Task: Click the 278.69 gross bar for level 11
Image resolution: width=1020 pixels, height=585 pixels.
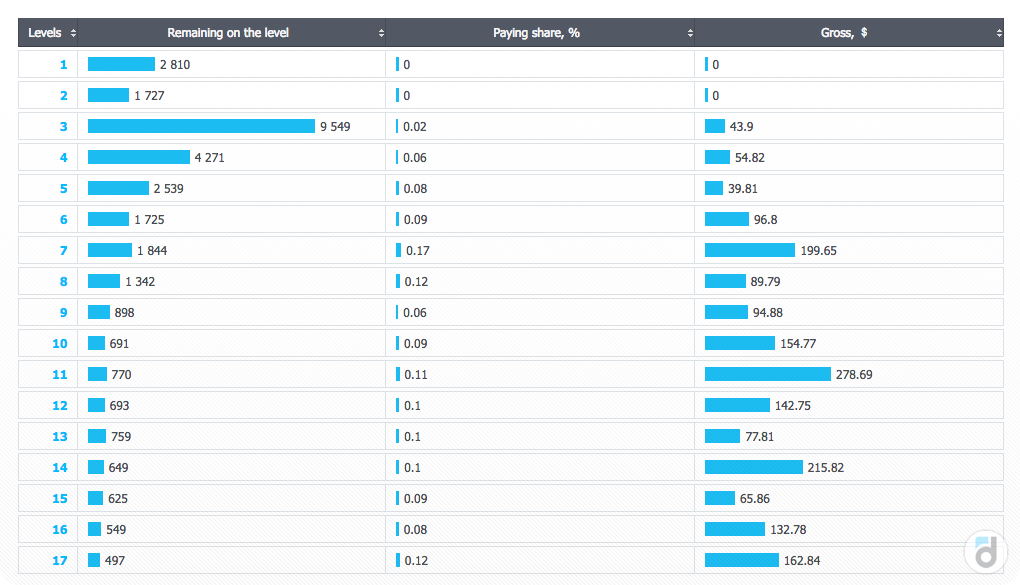Action: [x=767, y=375]
